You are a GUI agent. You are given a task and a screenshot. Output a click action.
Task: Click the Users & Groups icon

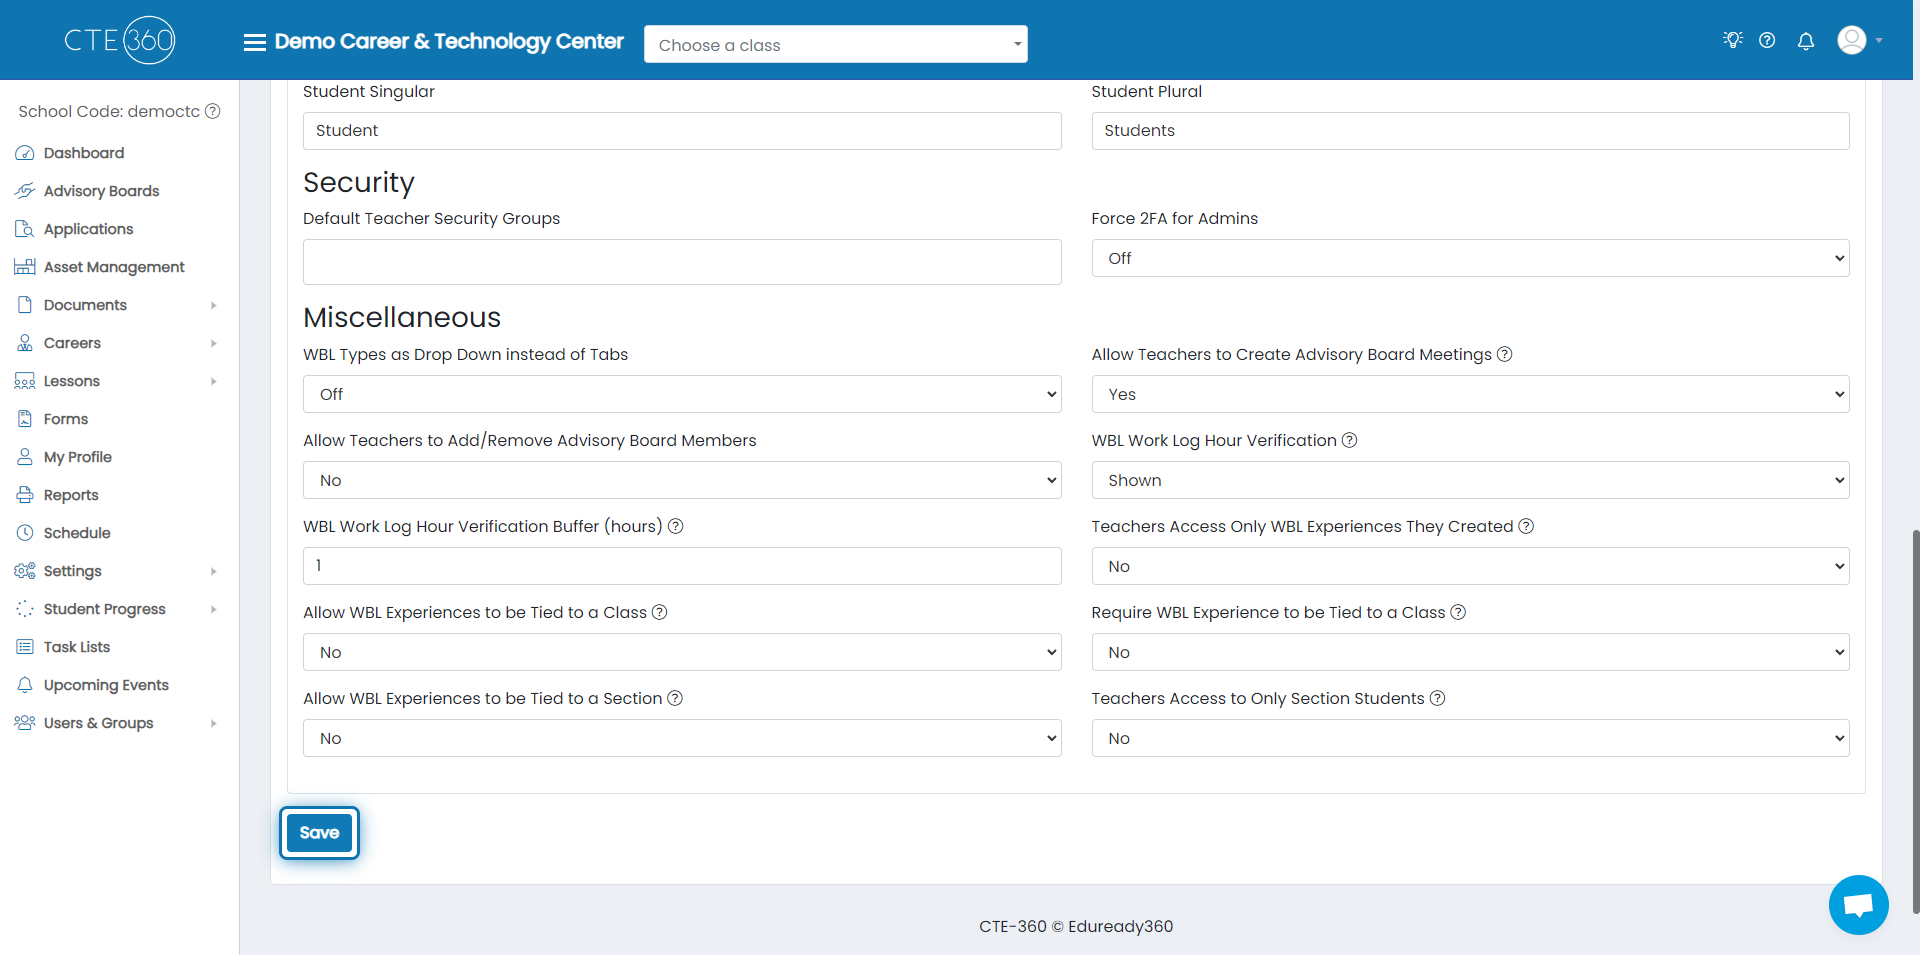coord(25,723)
